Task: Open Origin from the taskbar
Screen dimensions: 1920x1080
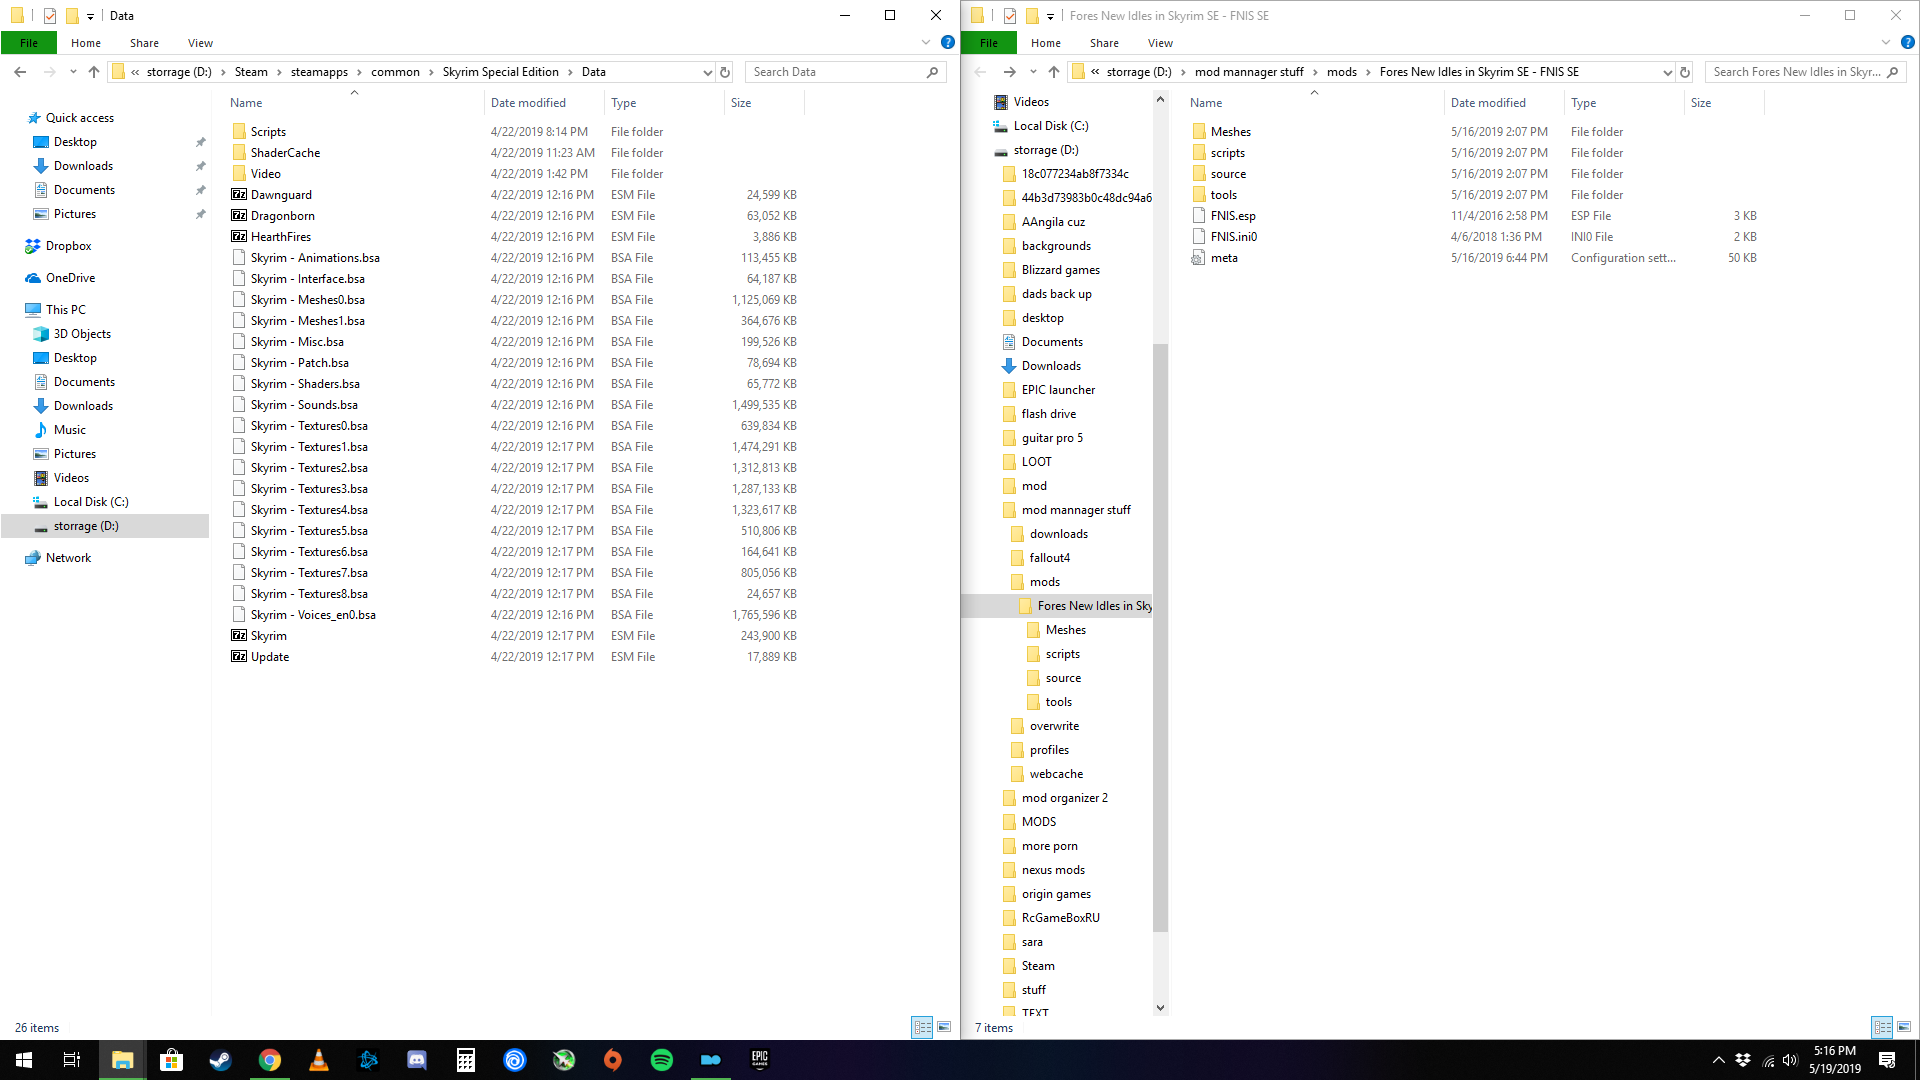Action: pyautogui.click(x=613, y=1060)
